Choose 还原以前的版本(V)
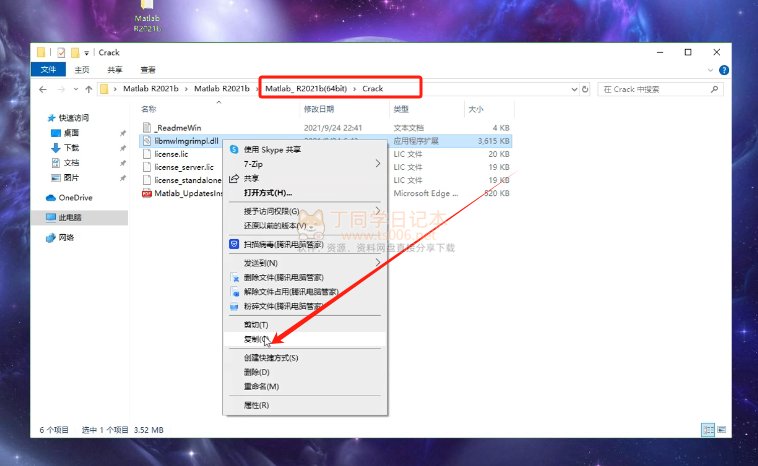The image size is (758, 466). point(305,226)
